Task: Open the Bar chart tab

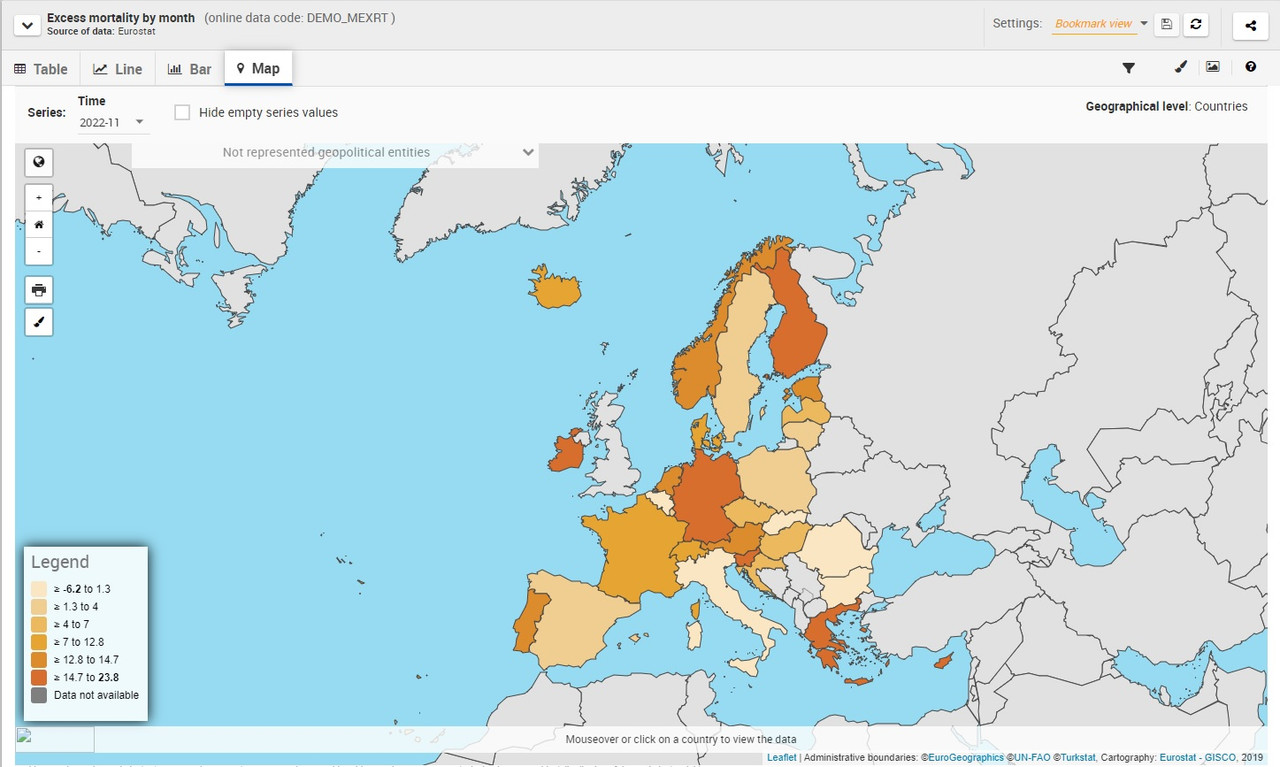Action: pyautogui.click(x=190, y=69)
